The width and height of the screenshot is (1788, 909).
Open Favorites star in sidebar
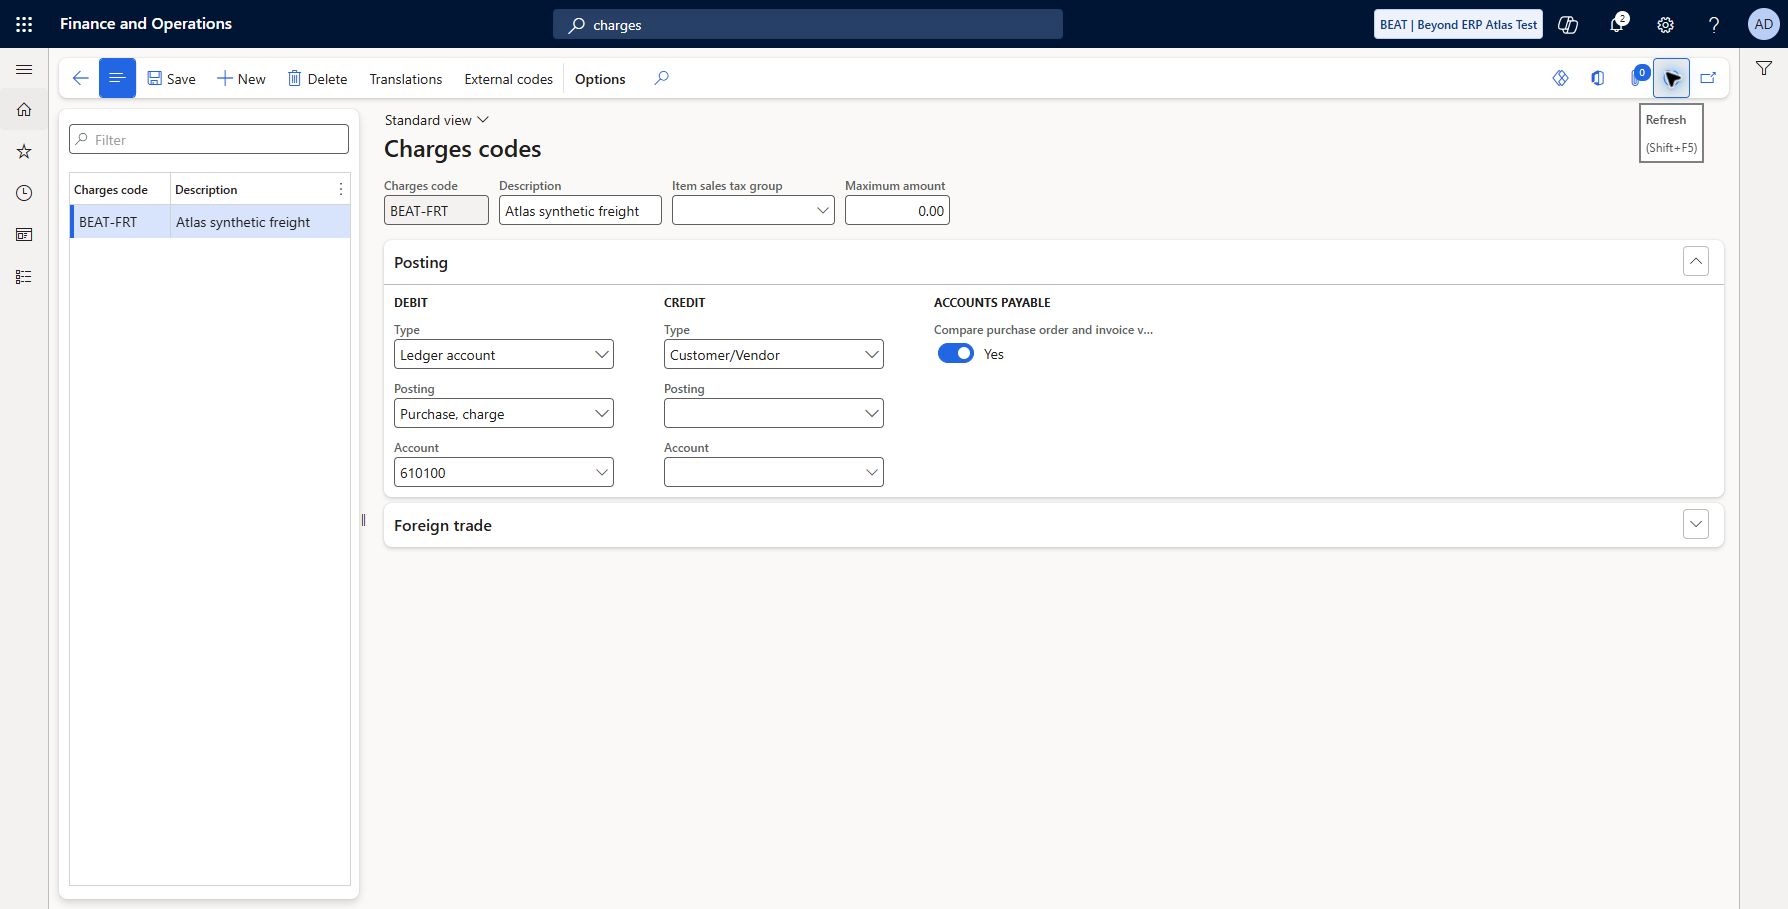(x=24, y=152)
